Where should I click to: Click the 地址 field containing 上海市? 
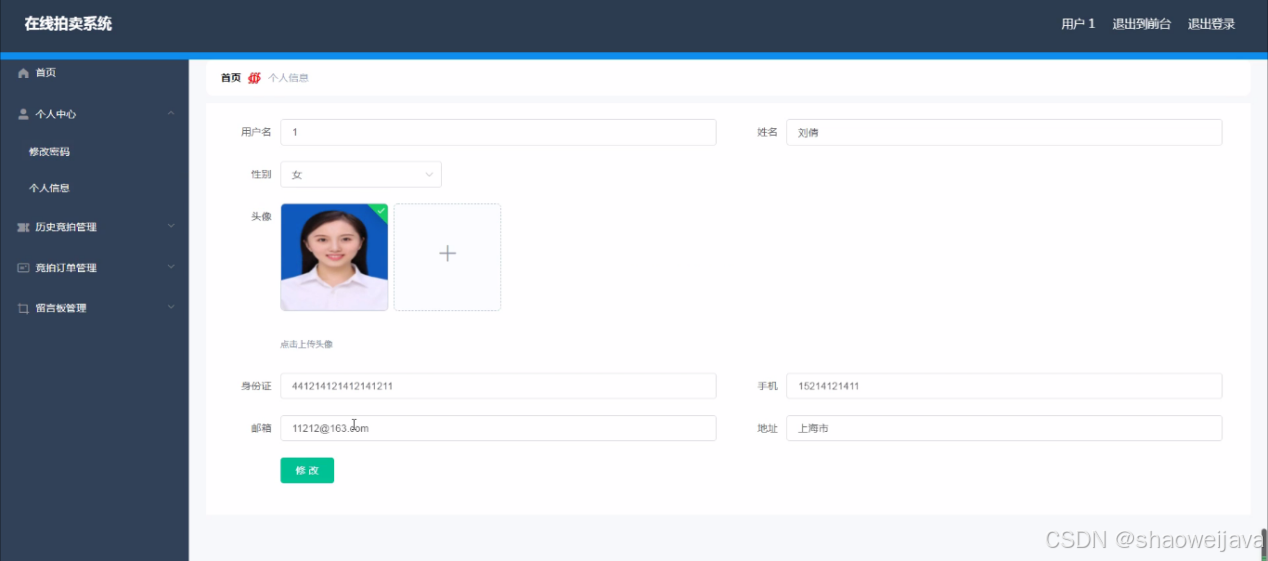tap(1004, 428)
